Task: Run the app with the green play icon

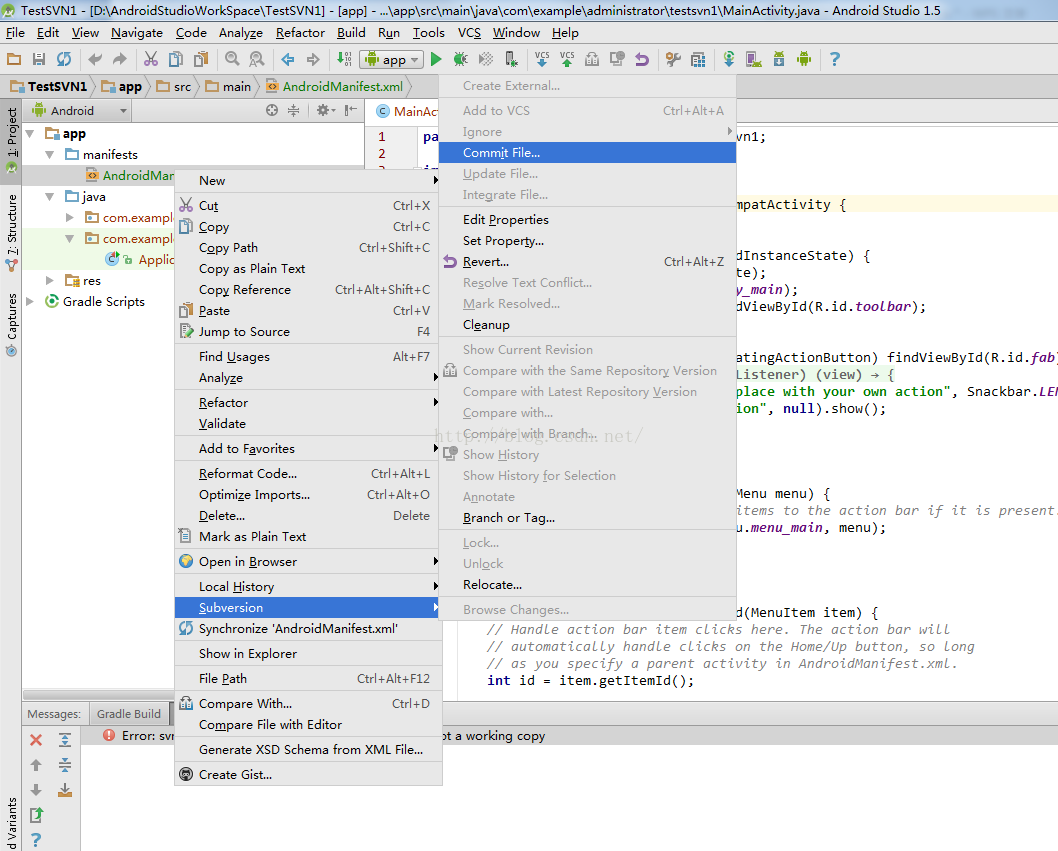Action: pos(436,59)
